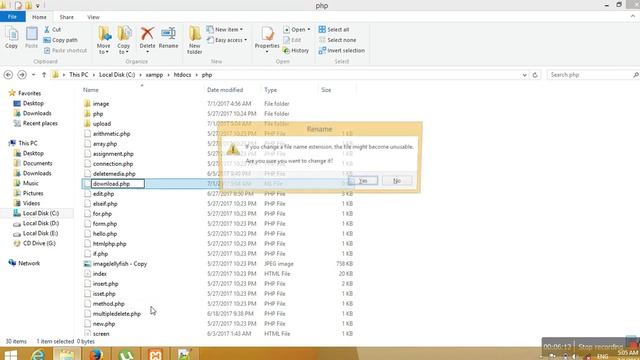The height and width of the screenshot is (360, 640).
Task: Switch to the Share ribbon tab
Action: (67, 17)
